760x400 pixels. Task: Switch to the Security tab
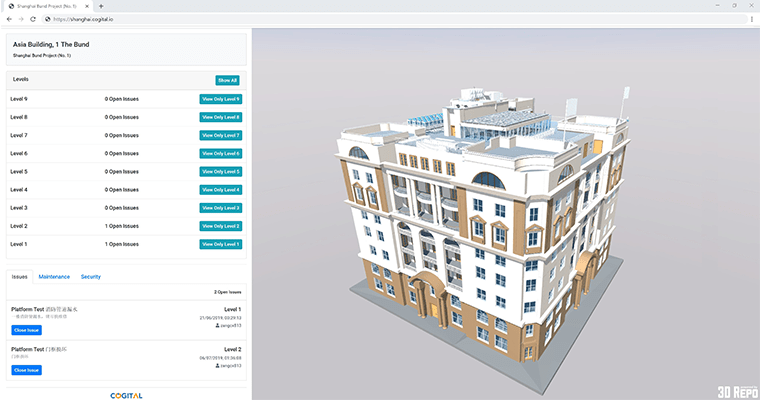(x=91, y=277)
